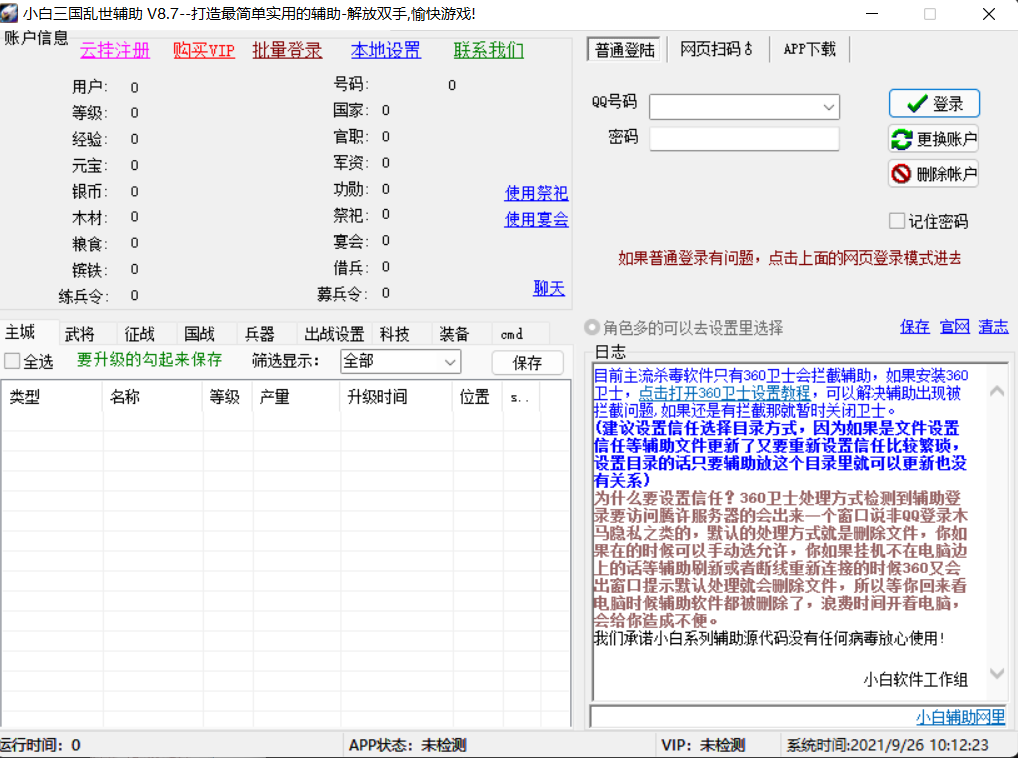Click the 更换账户 switch account refresh icon
Viewport: 1018px width, 758px height.
coord(902,139)
